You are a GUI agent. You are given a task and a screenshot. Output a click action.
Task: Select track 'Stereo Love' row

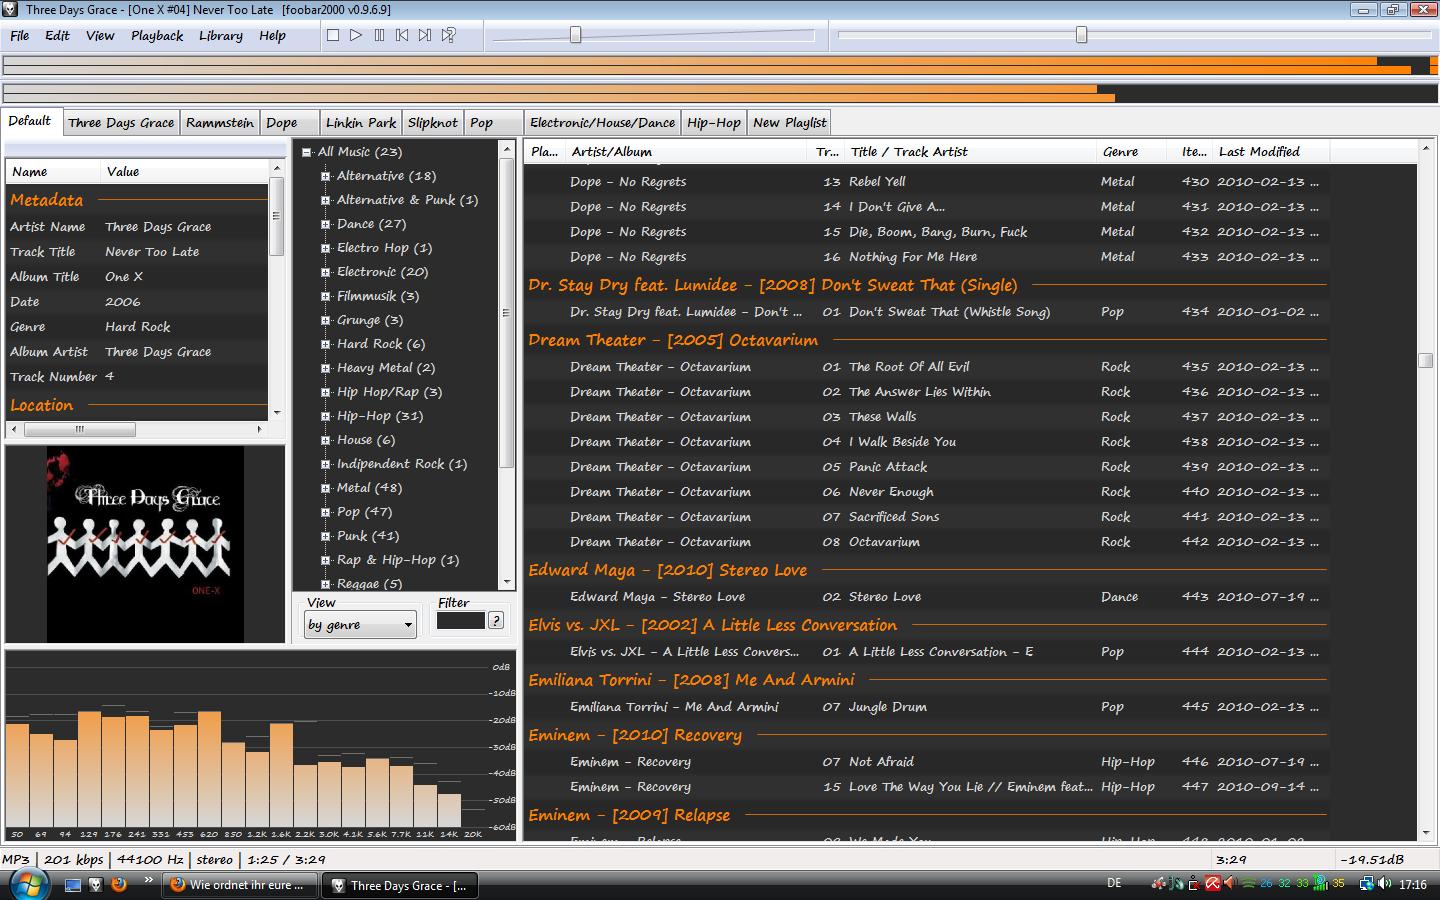pyautogui.click(x=927, y=597)
